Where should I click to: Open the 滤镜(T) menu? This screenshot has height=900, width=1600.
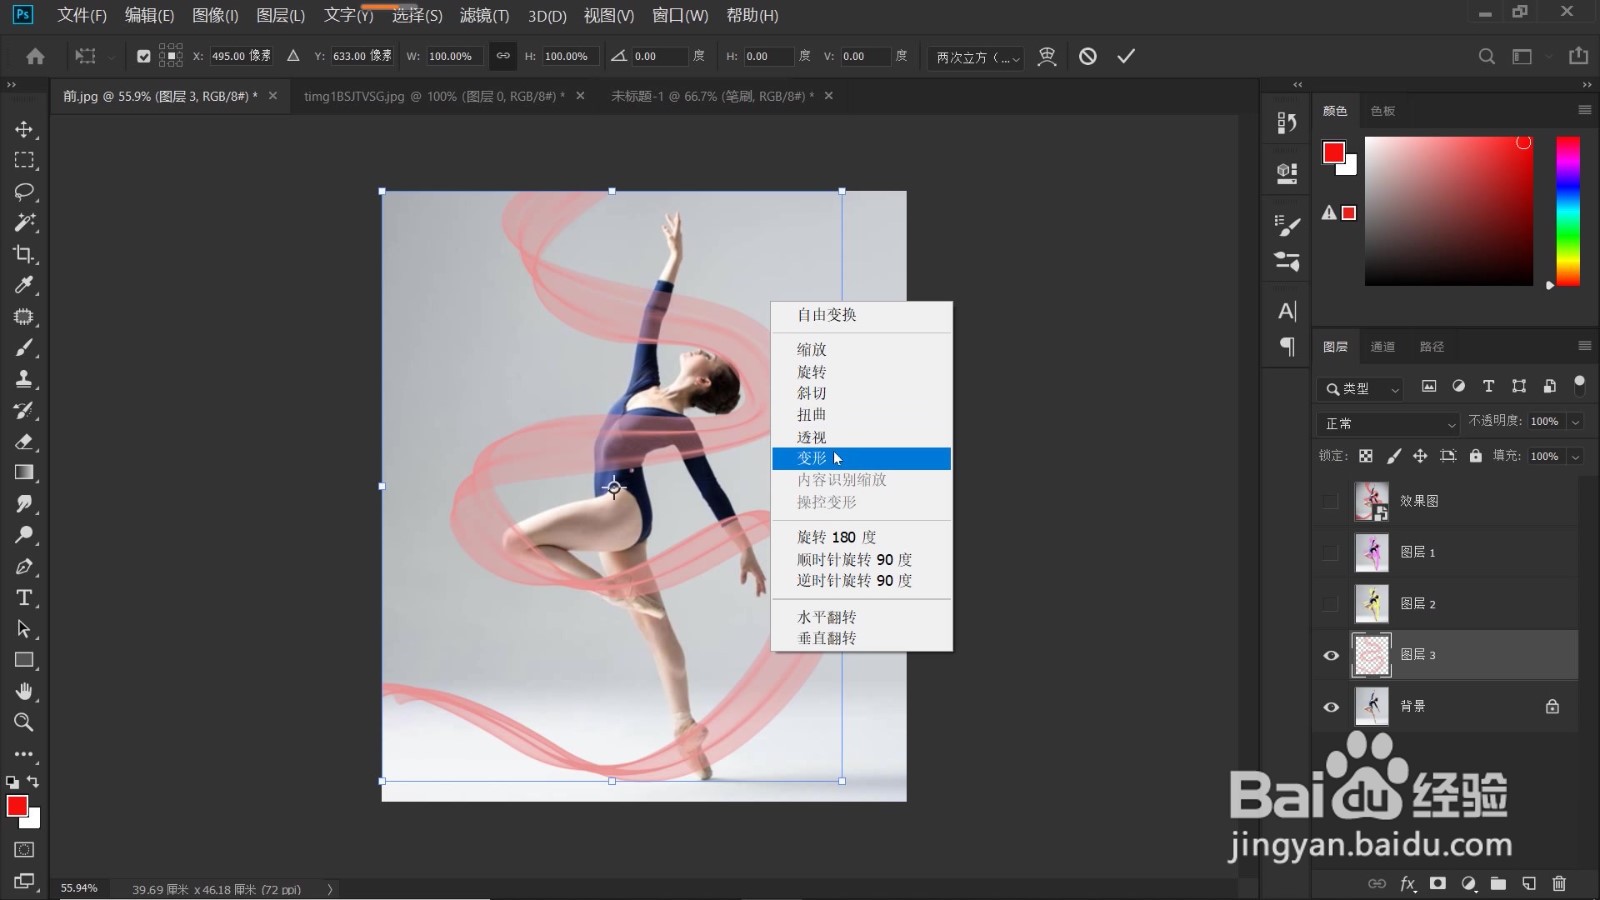click(x=484, y=15)
